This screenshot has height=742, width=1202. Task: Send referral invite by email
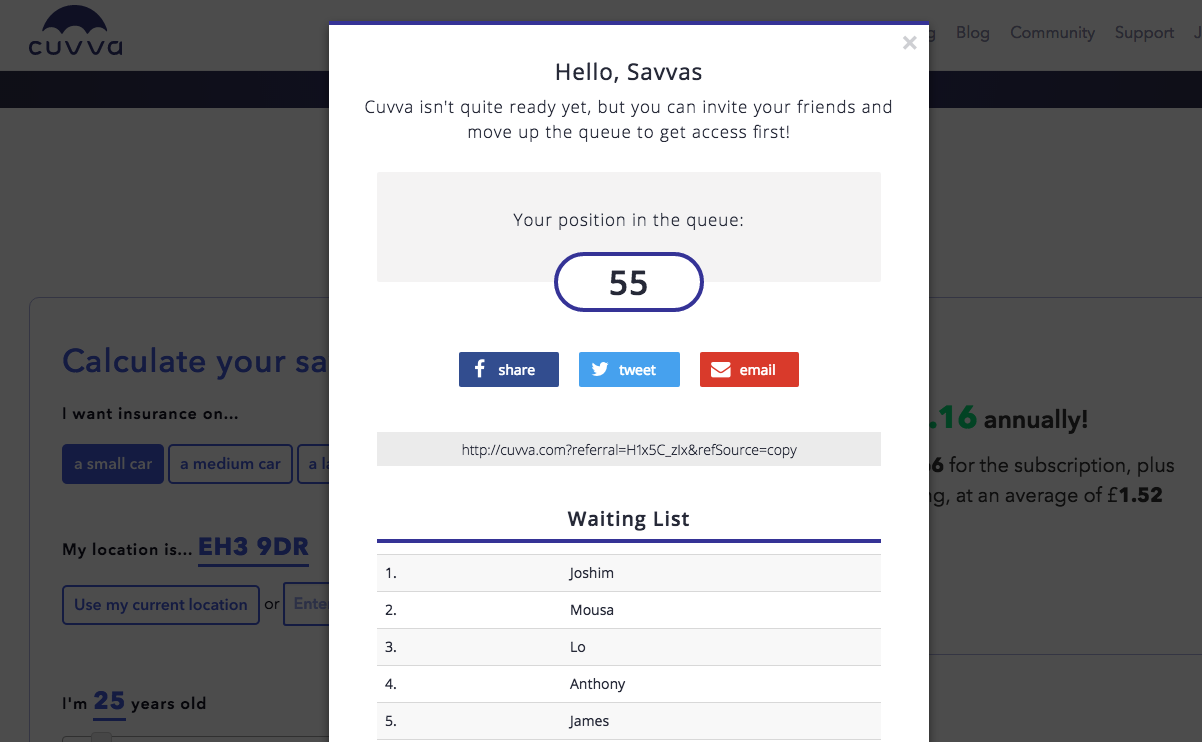[749, 369]
